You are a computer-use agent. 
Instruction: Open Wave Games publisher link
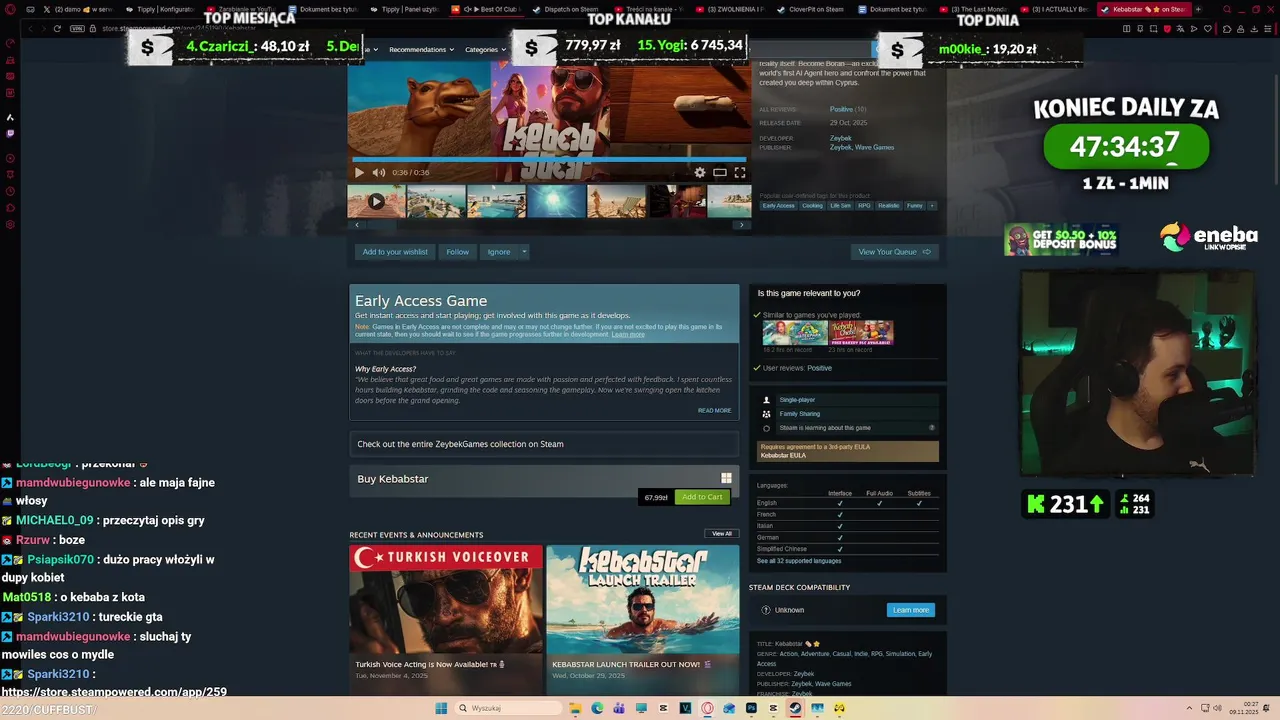874,147
